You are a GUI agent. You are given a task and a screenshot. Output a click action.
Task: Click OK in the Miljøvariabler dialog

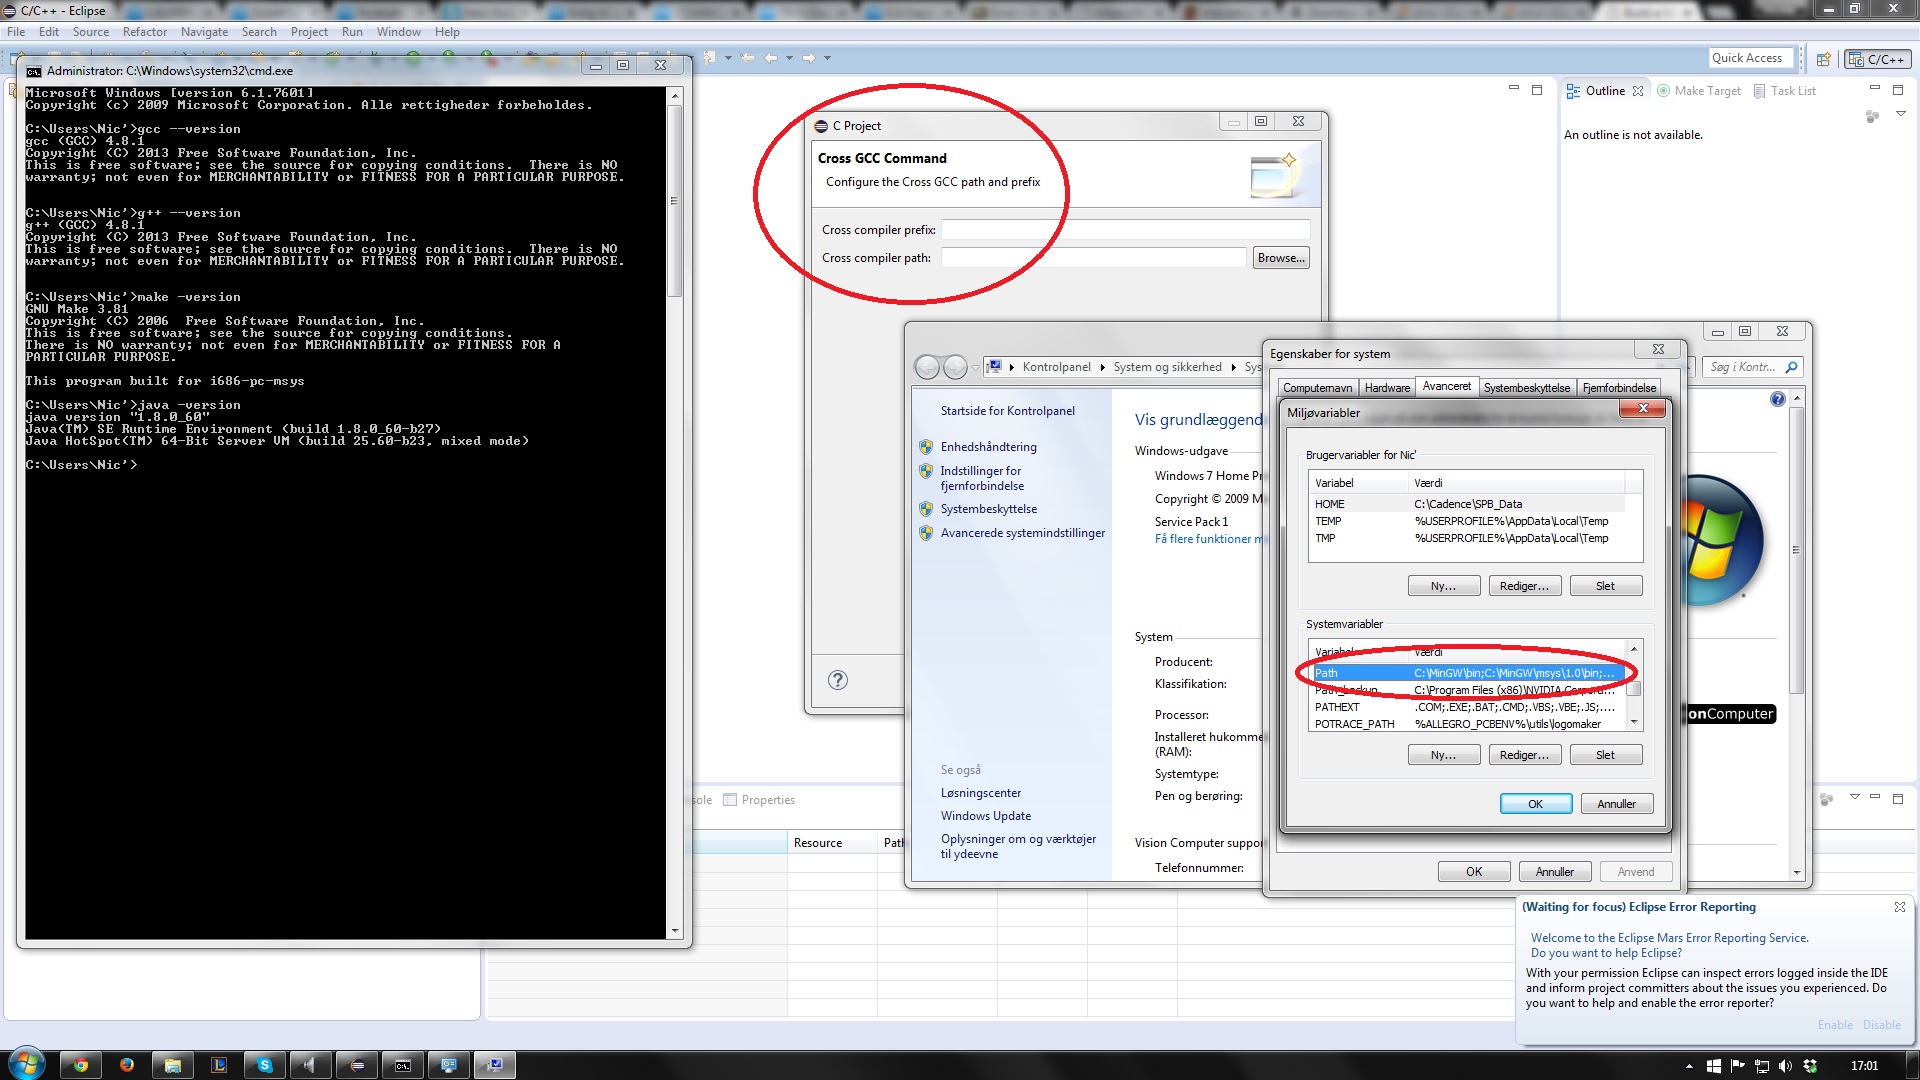[x=1535, y=804]
